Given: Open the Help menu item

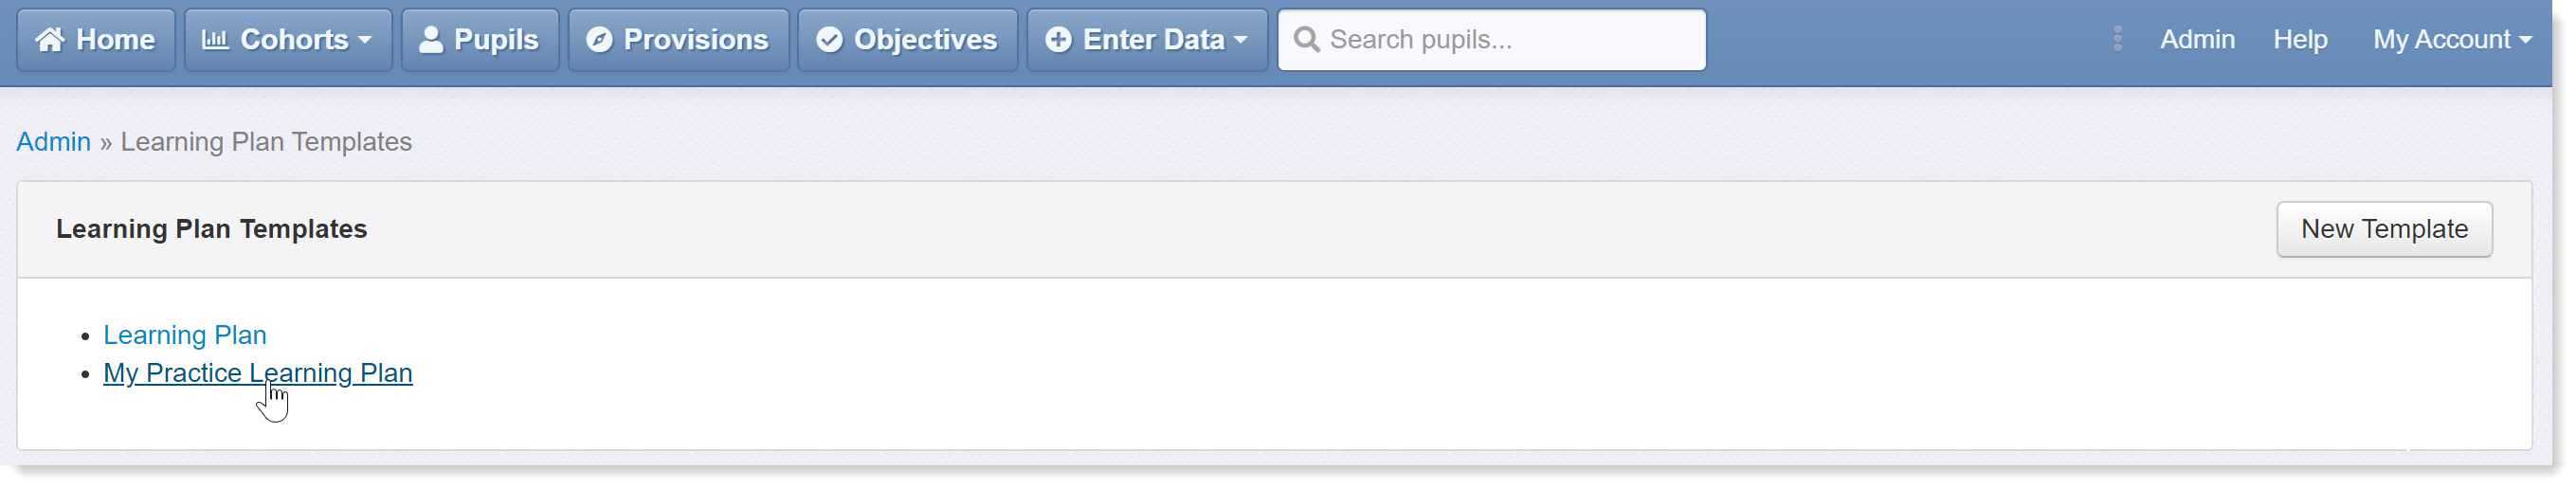Looking at the screenshot, I should tap(2300, 40).
